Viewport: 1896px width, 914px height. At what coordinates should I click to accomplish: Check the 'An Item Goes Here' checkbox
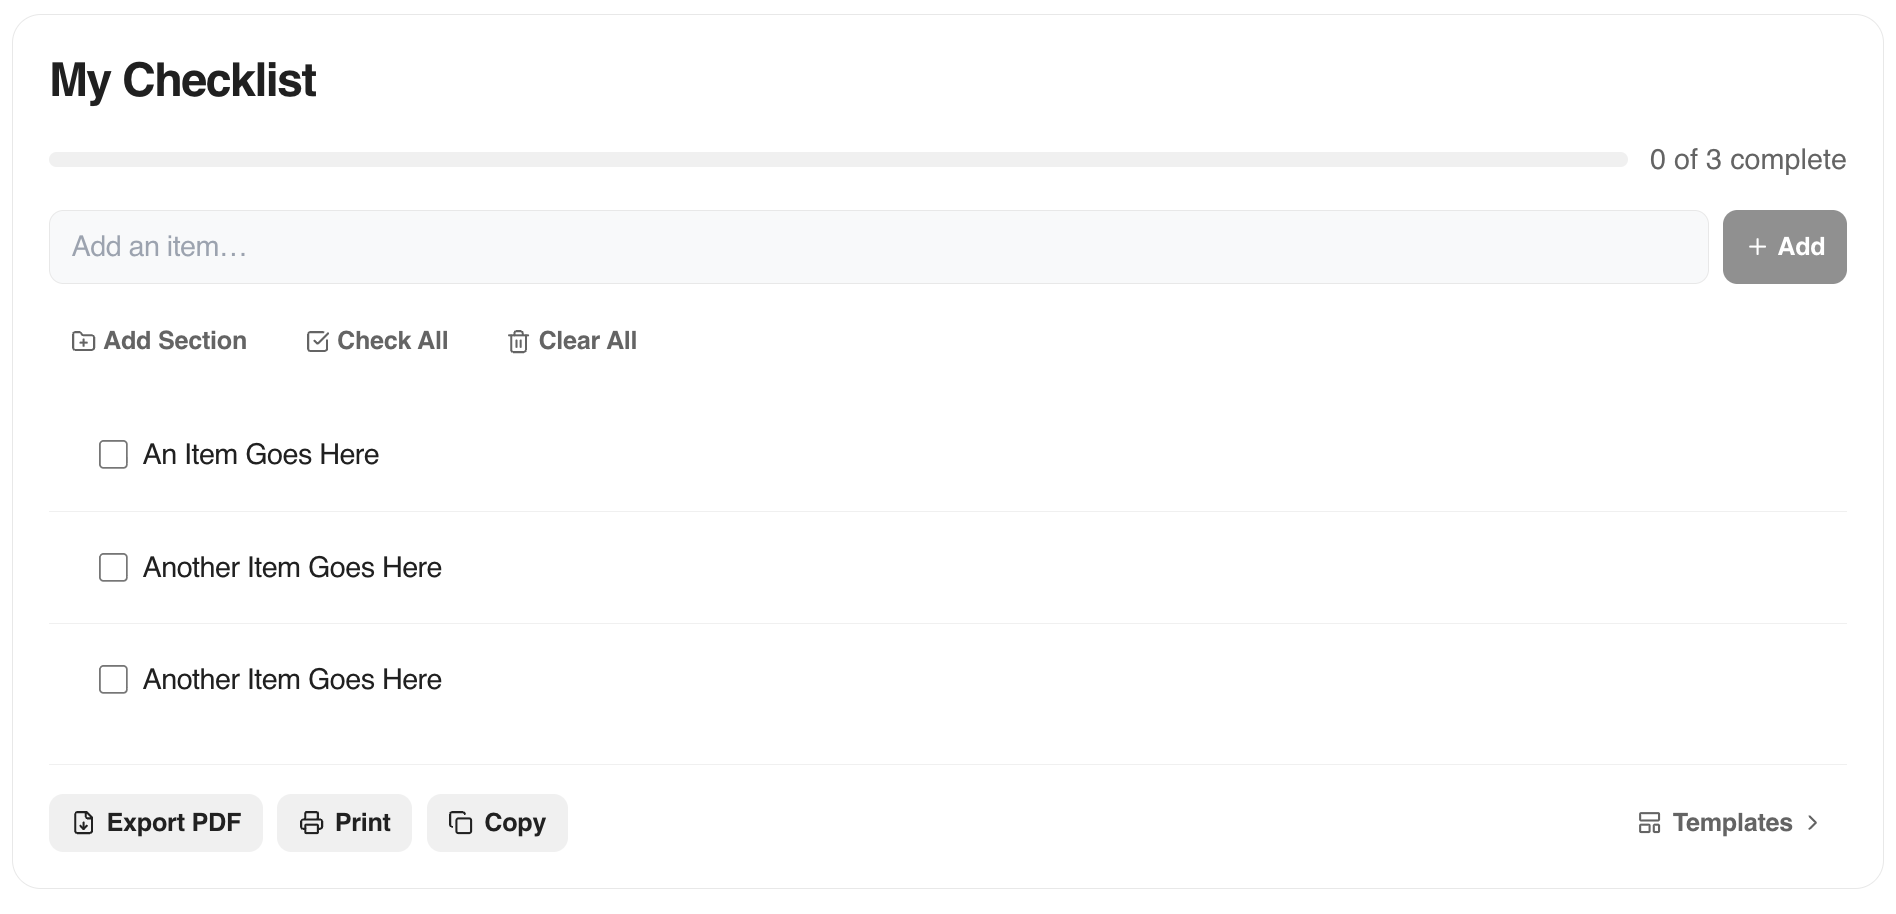point(113,454)
